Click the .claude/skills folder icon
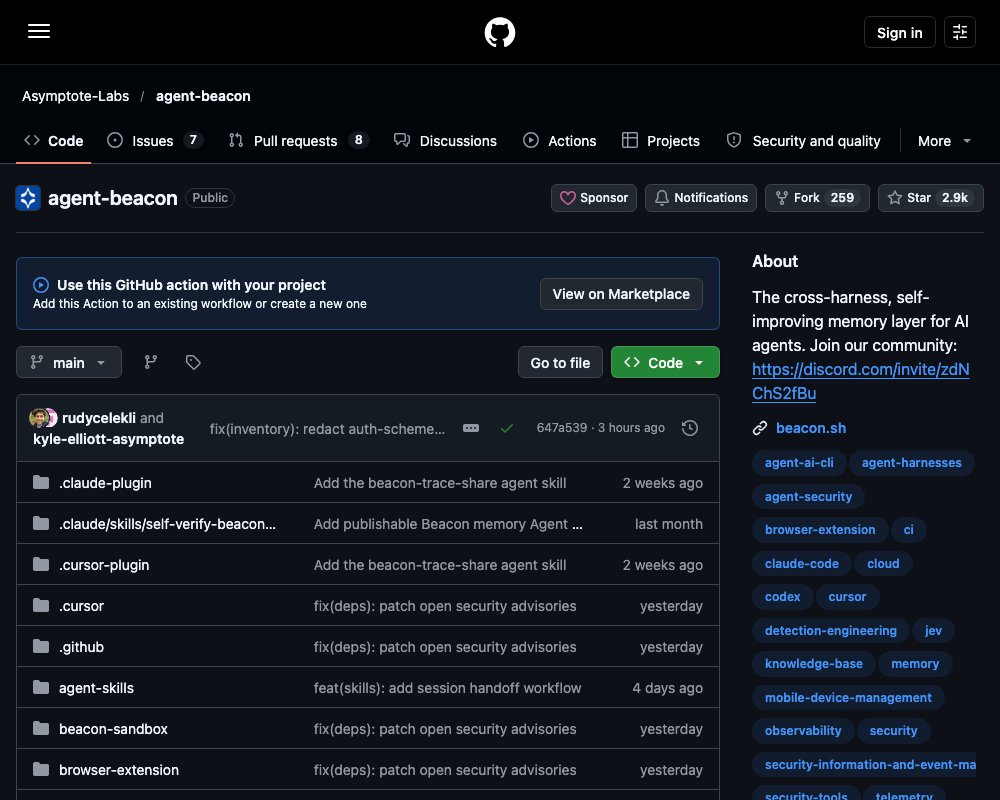Image resolution: width=1000 pixels, height=800 pixels. click(x=41, y=524)
